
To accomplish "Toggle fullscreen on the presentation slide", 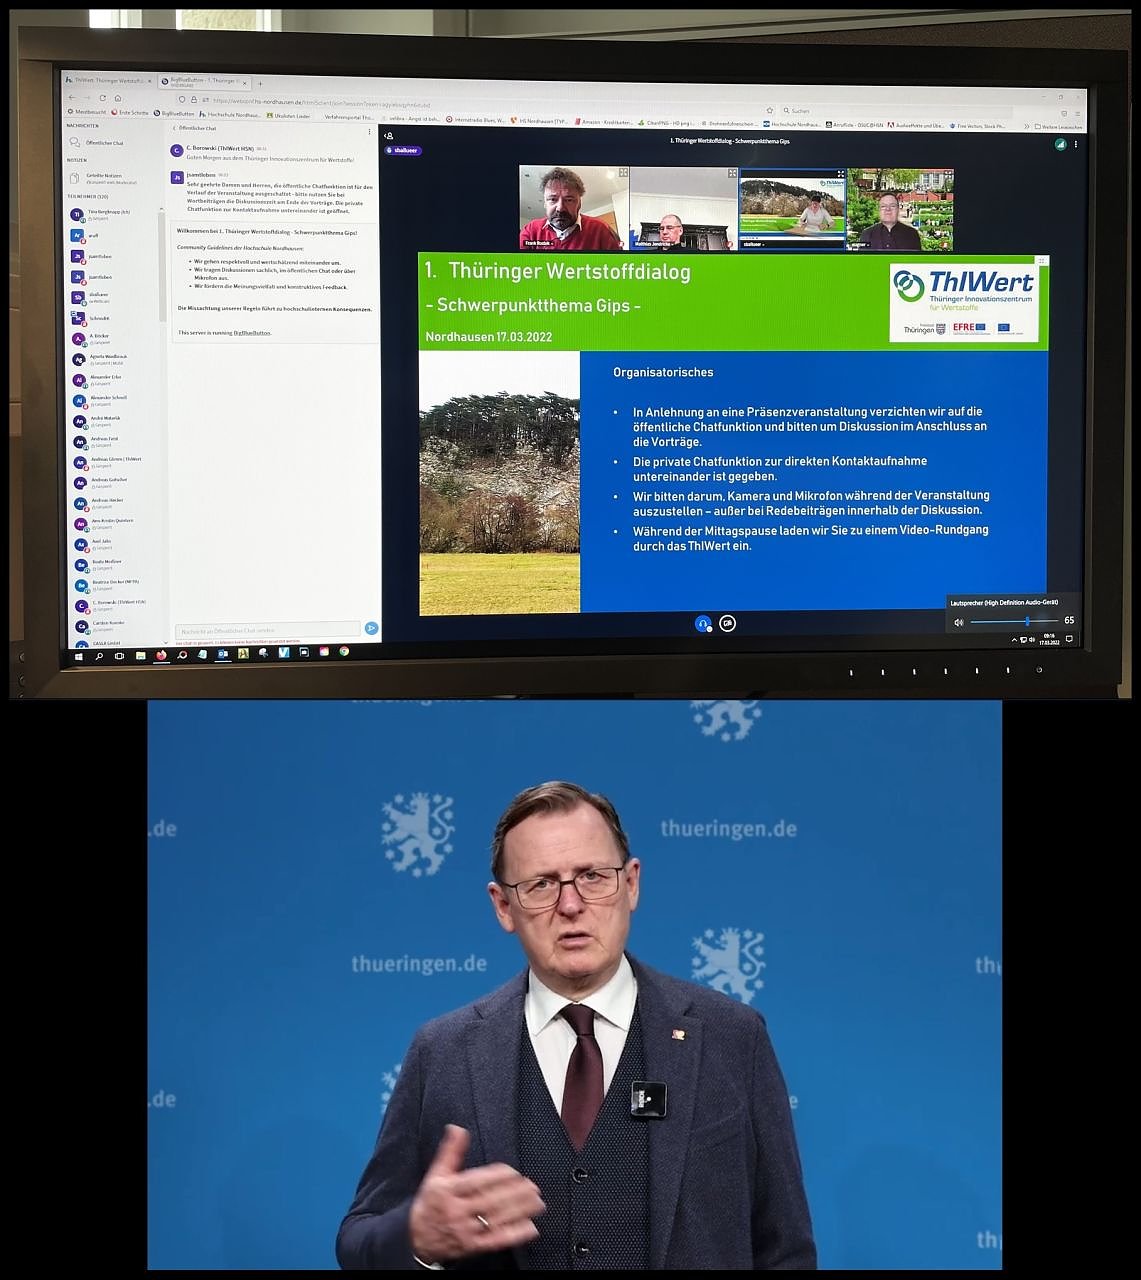I will pyautogui.click(x=1041, y=260).
